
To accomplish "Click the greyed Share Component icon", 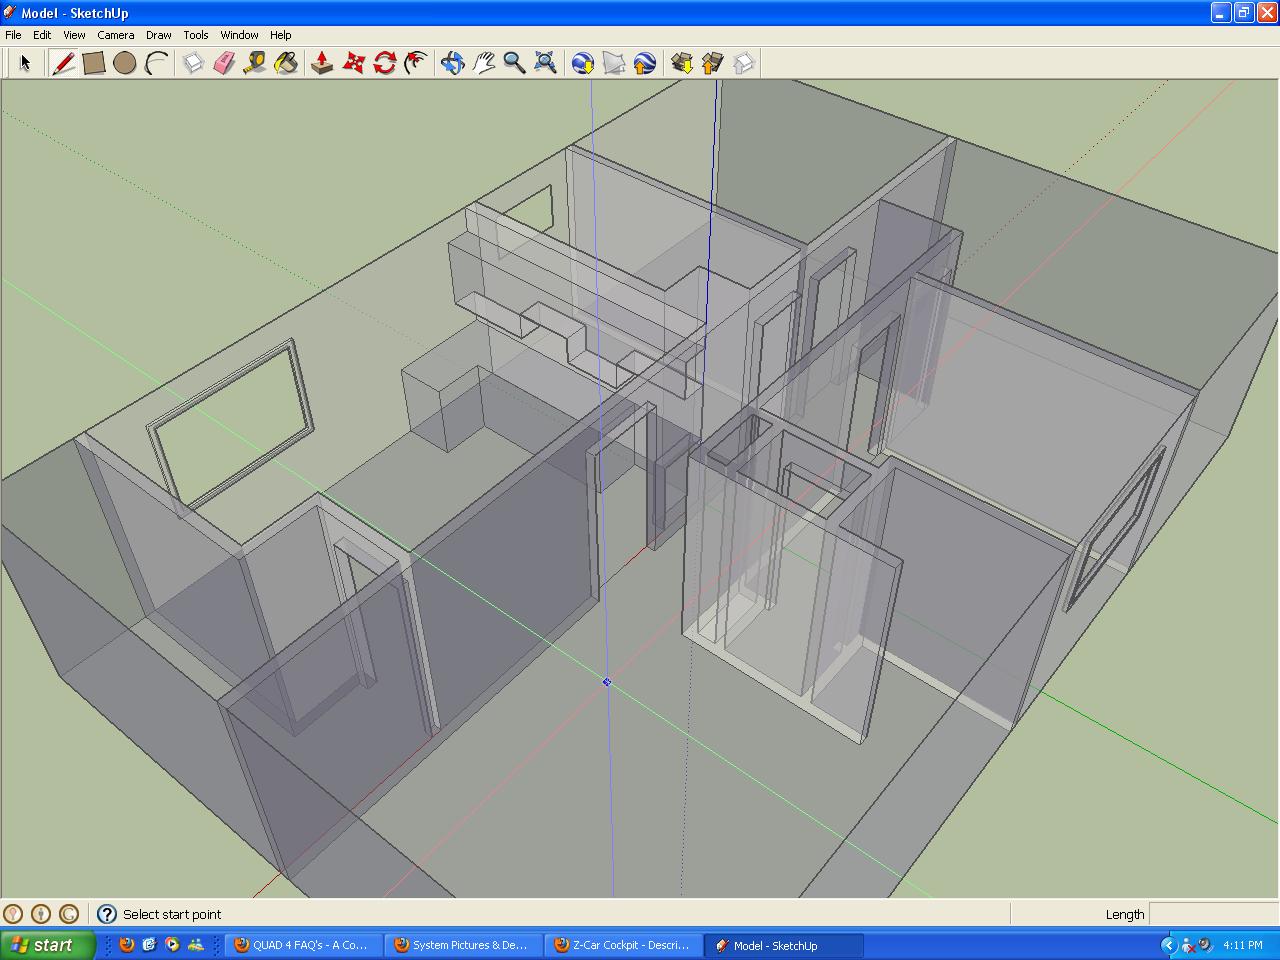I will click(x=743, y=63).
